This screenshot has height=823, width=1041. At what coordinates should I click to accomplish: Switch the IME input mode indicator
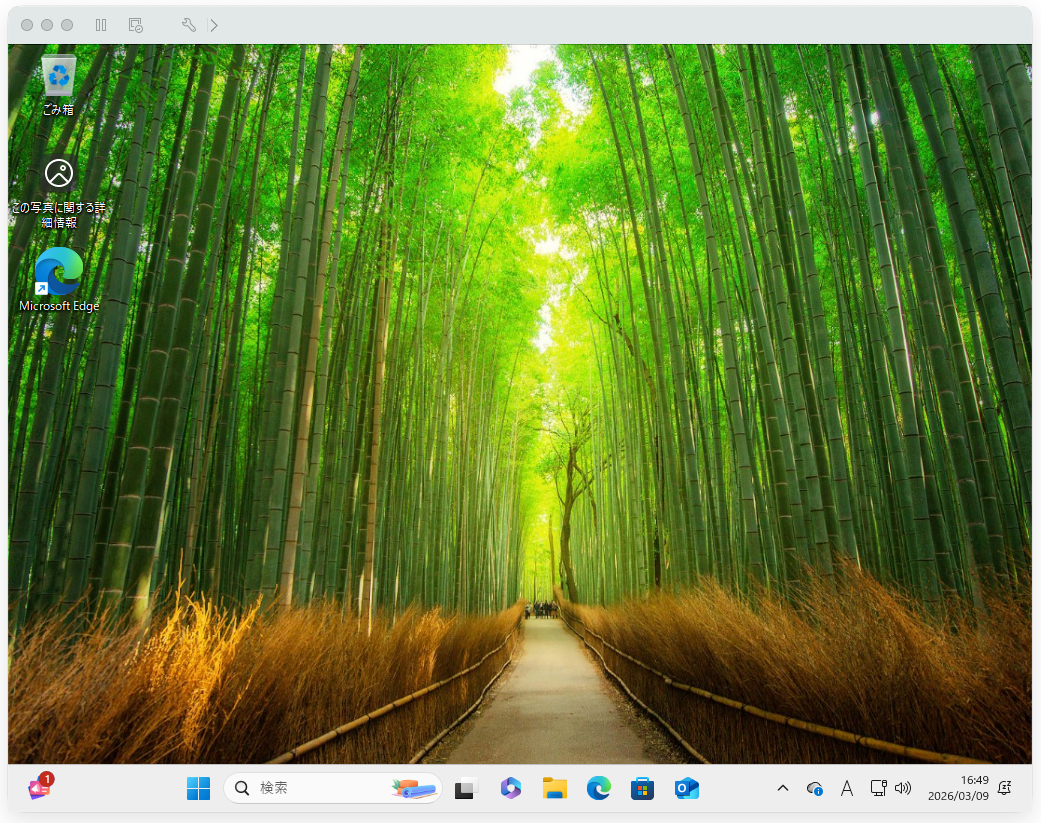[x=846, y=789]
